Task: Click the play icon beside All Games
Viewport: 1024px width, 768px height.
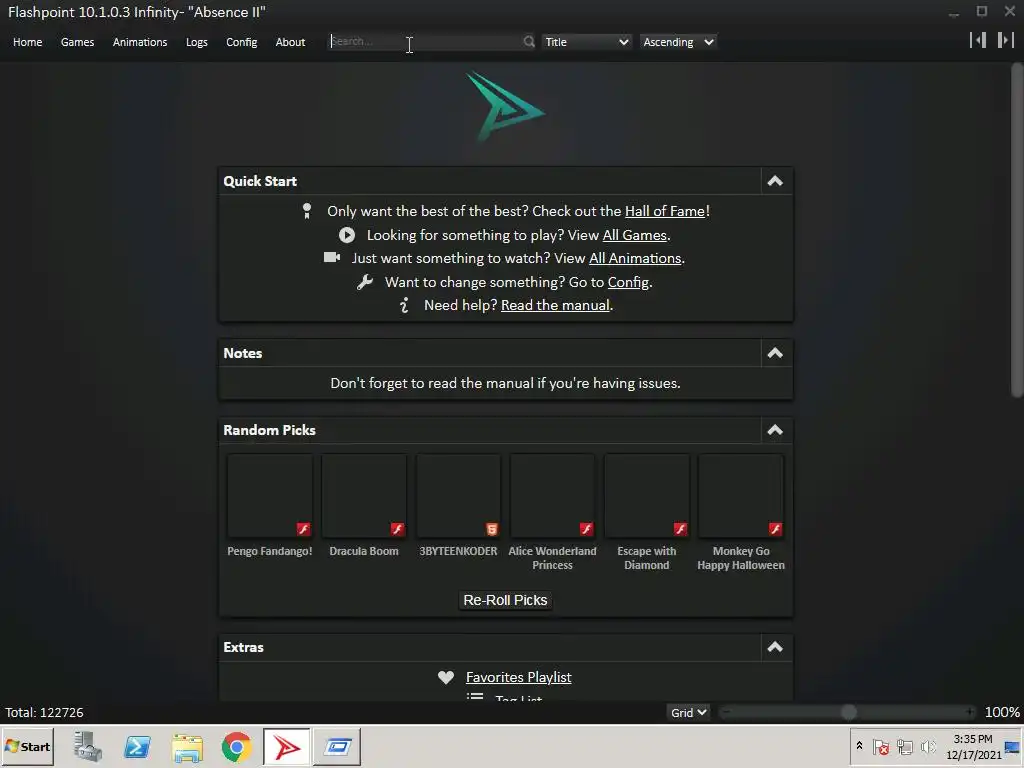Action: coord(347,235)
